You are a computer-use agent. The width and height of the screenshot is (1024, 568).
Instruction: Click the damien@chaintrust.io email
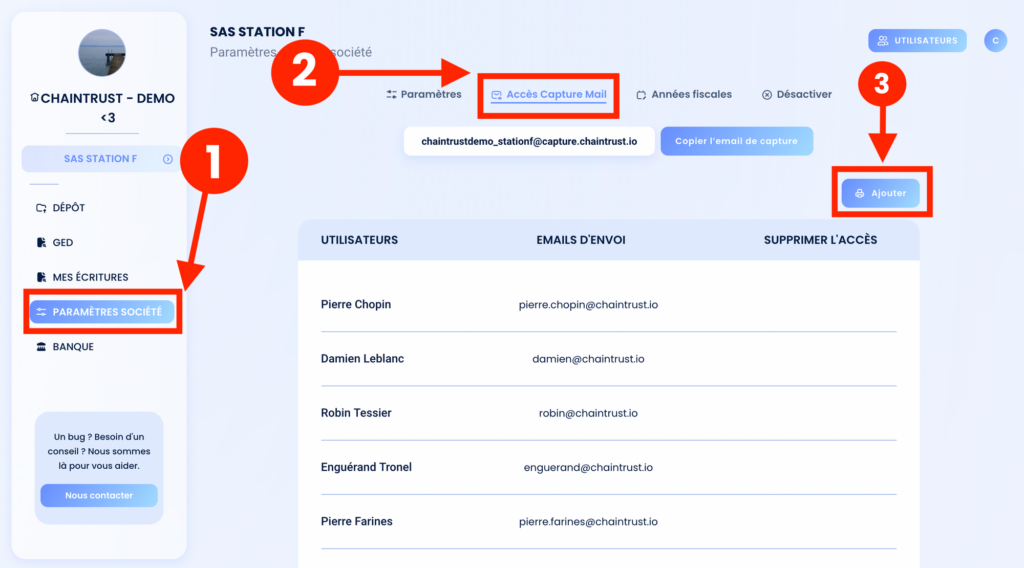coord(588,359)
